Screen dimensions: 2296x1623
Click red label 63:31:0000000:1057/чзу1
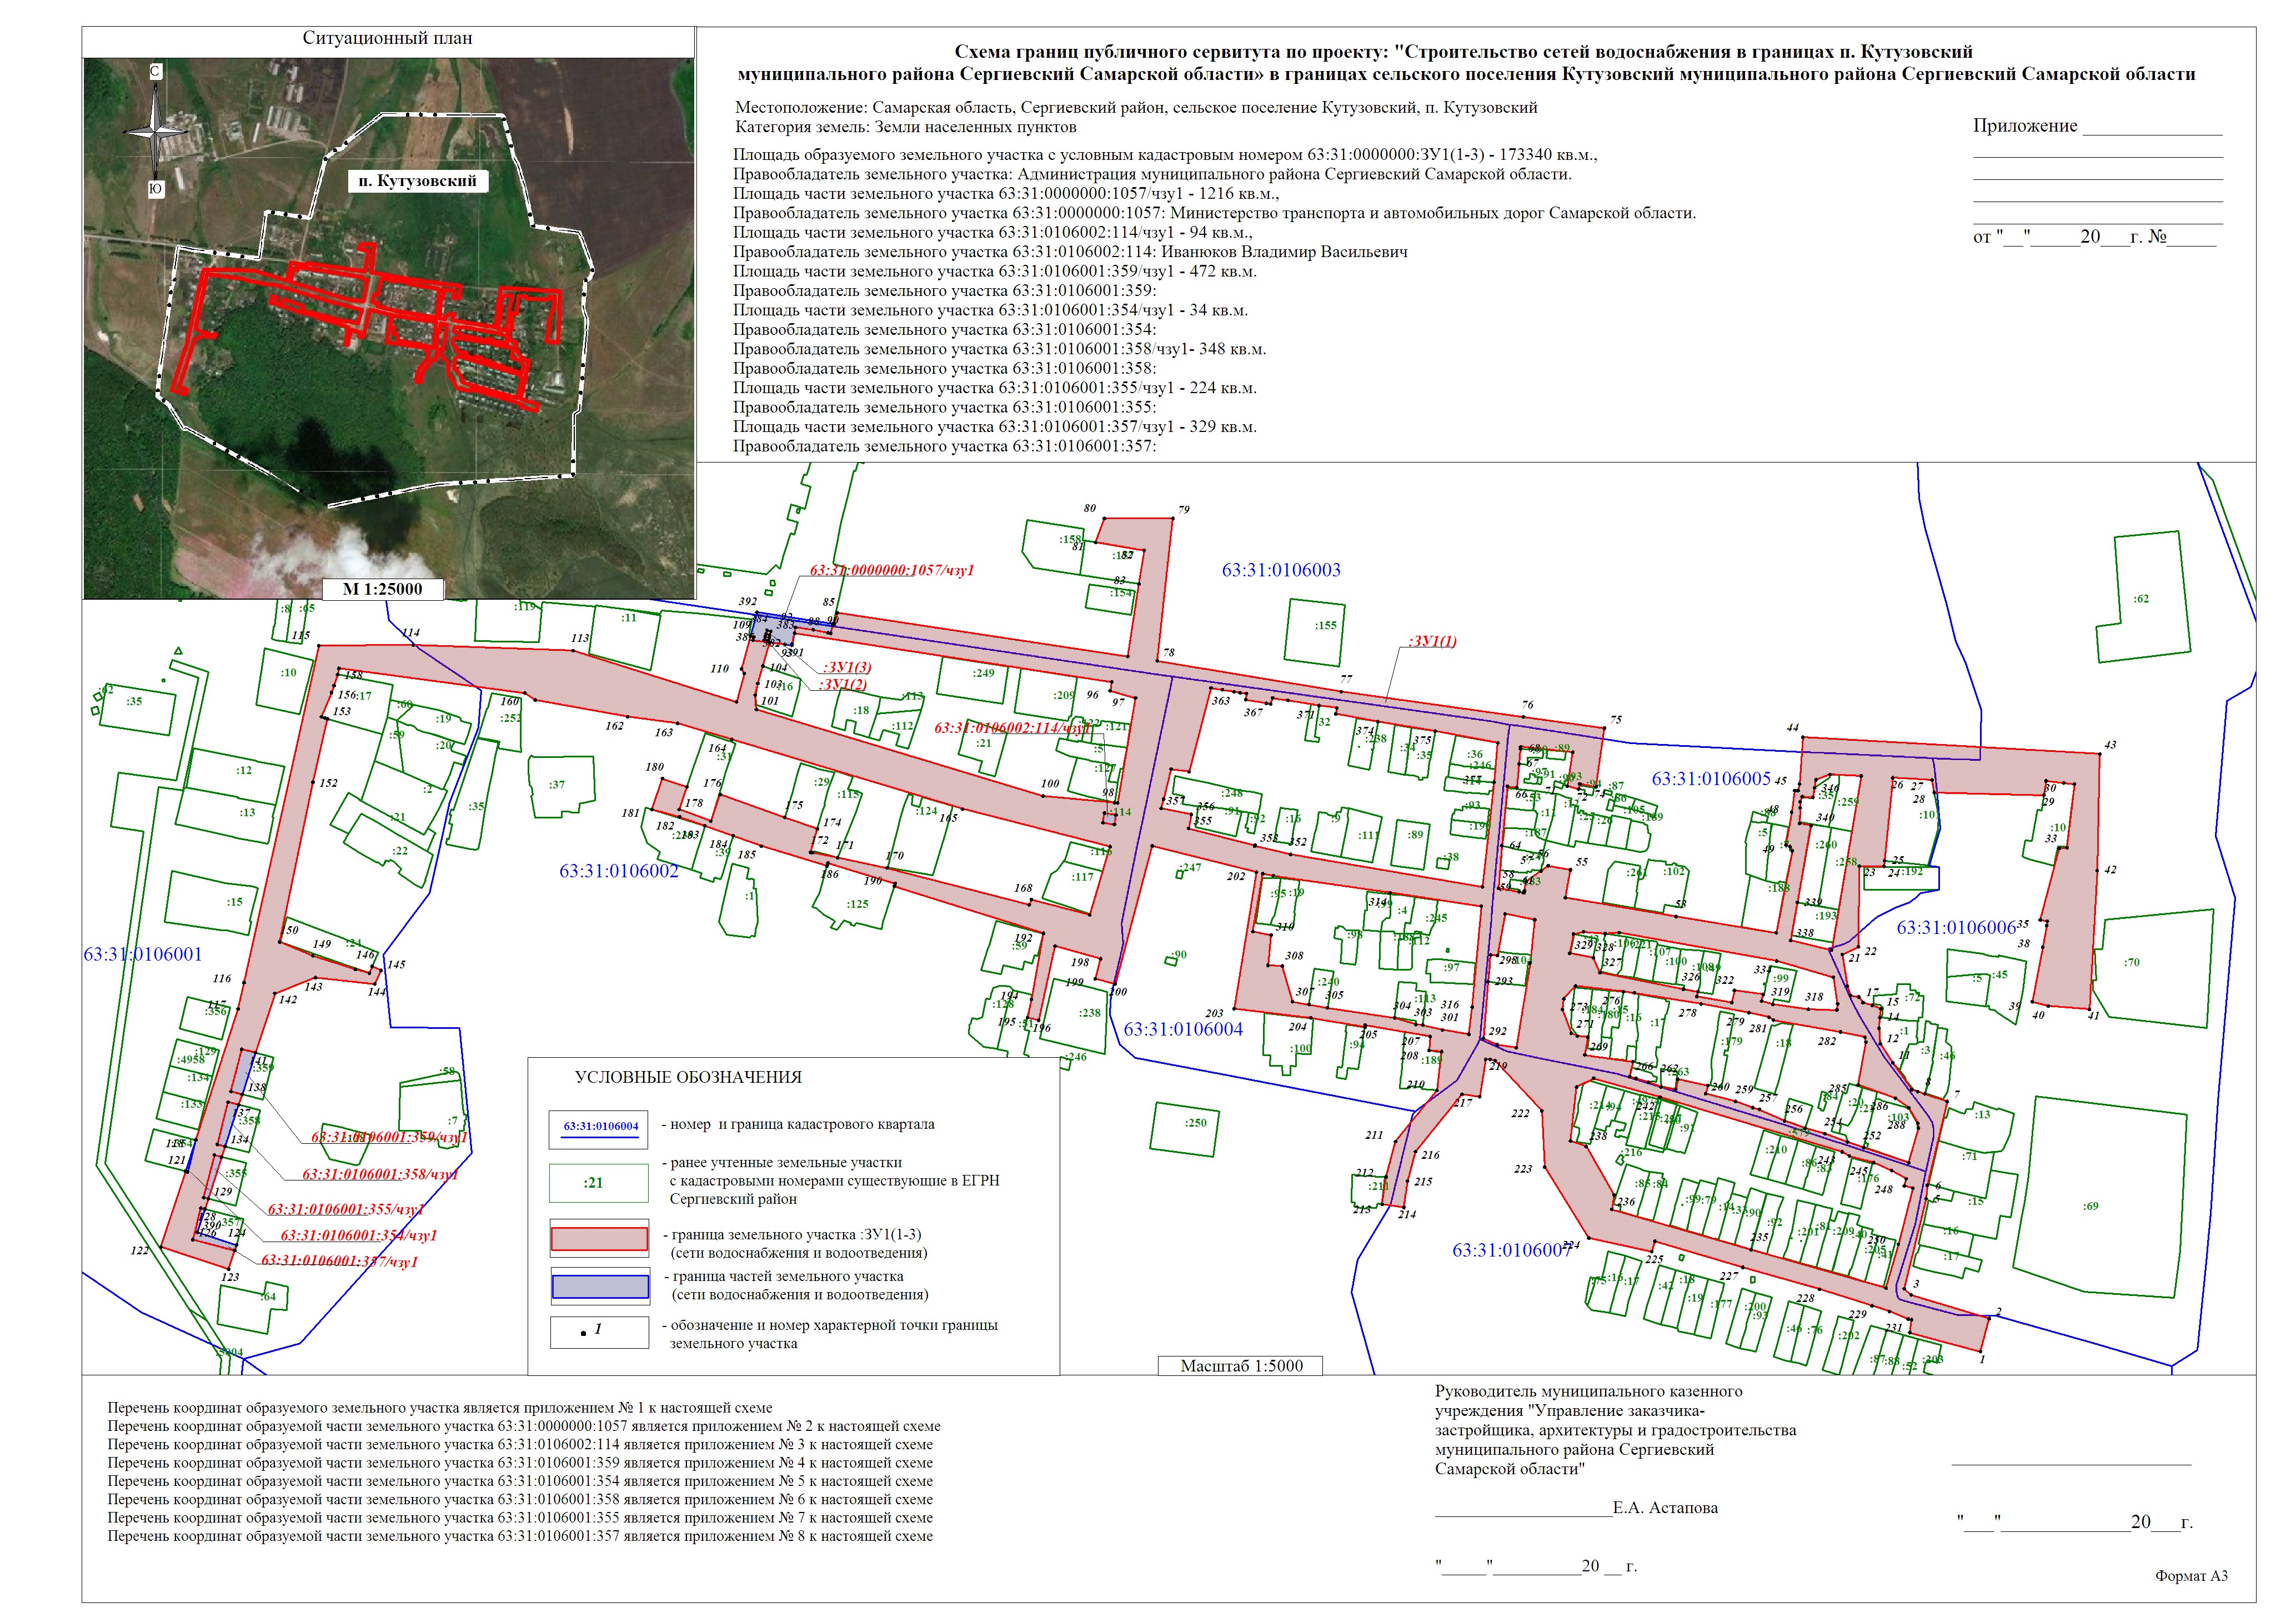tap(892, 570)
